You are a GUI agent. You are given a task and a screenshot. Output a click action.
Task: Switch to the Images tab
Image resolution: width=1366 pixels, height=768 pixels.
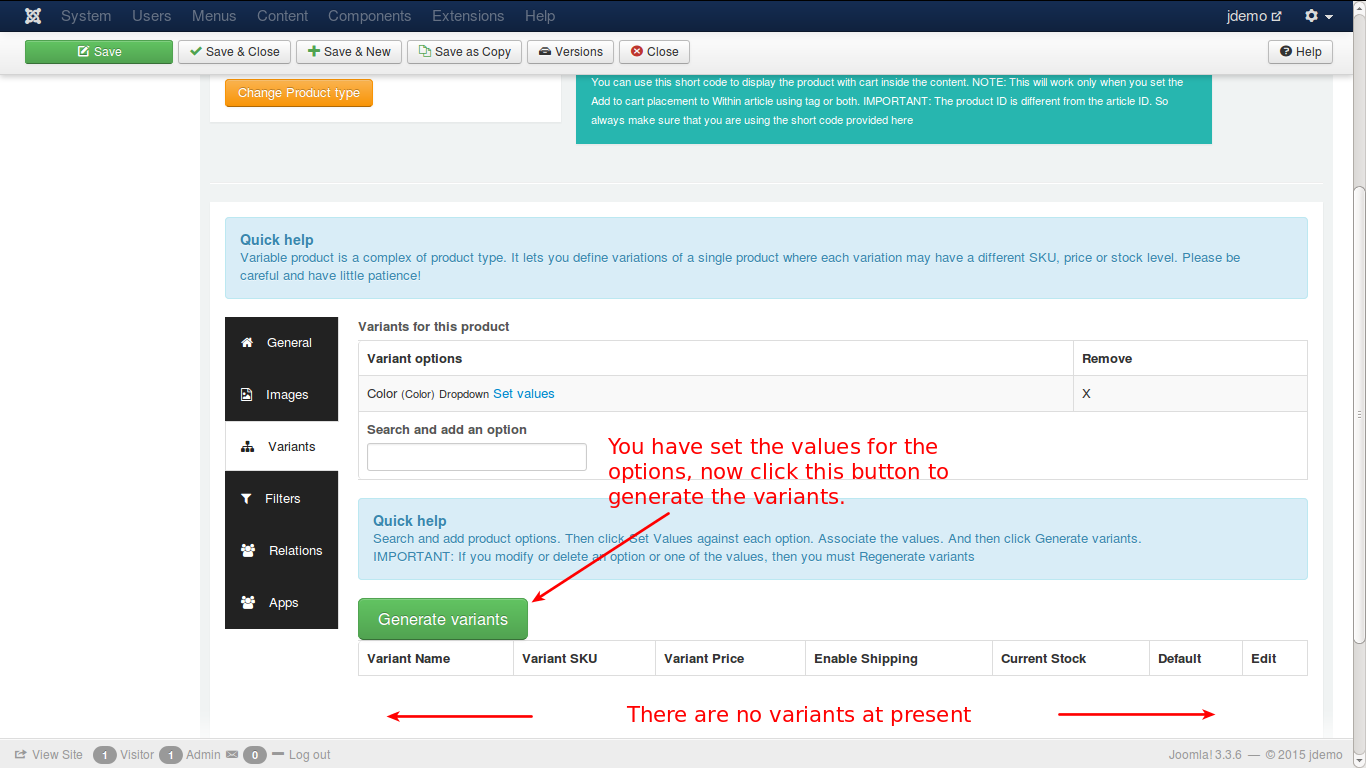pyautogui.click(x=282, y=395)
